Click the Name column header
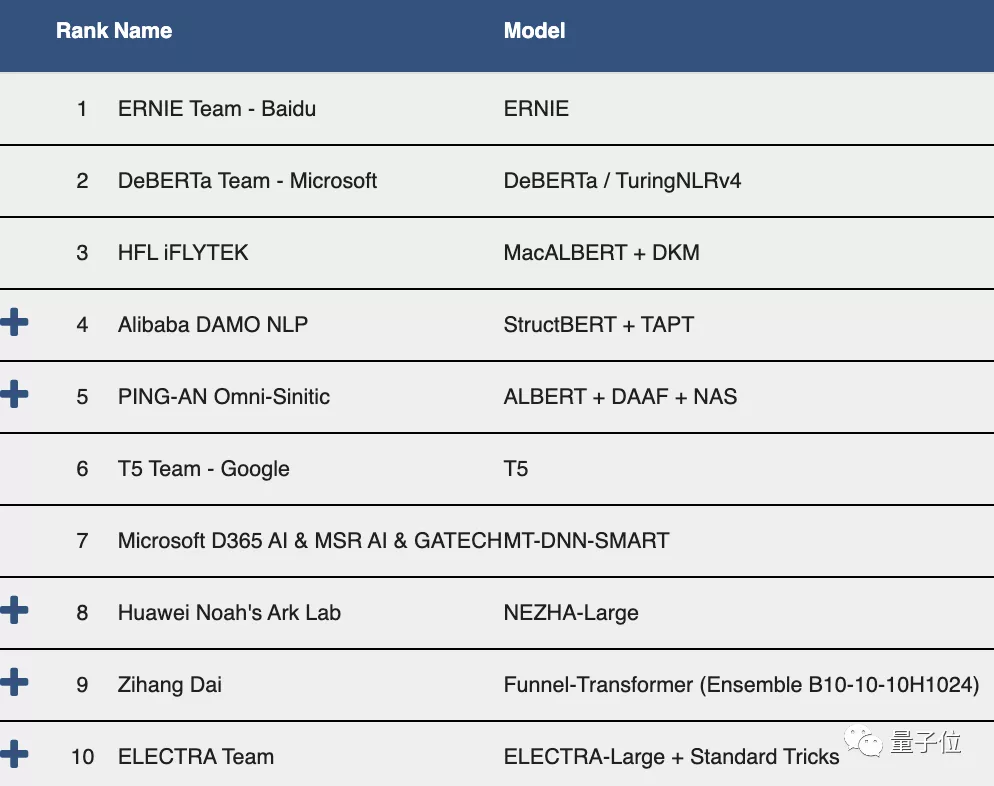Screen dimensions: 994x786 click(x=143, y=31)
